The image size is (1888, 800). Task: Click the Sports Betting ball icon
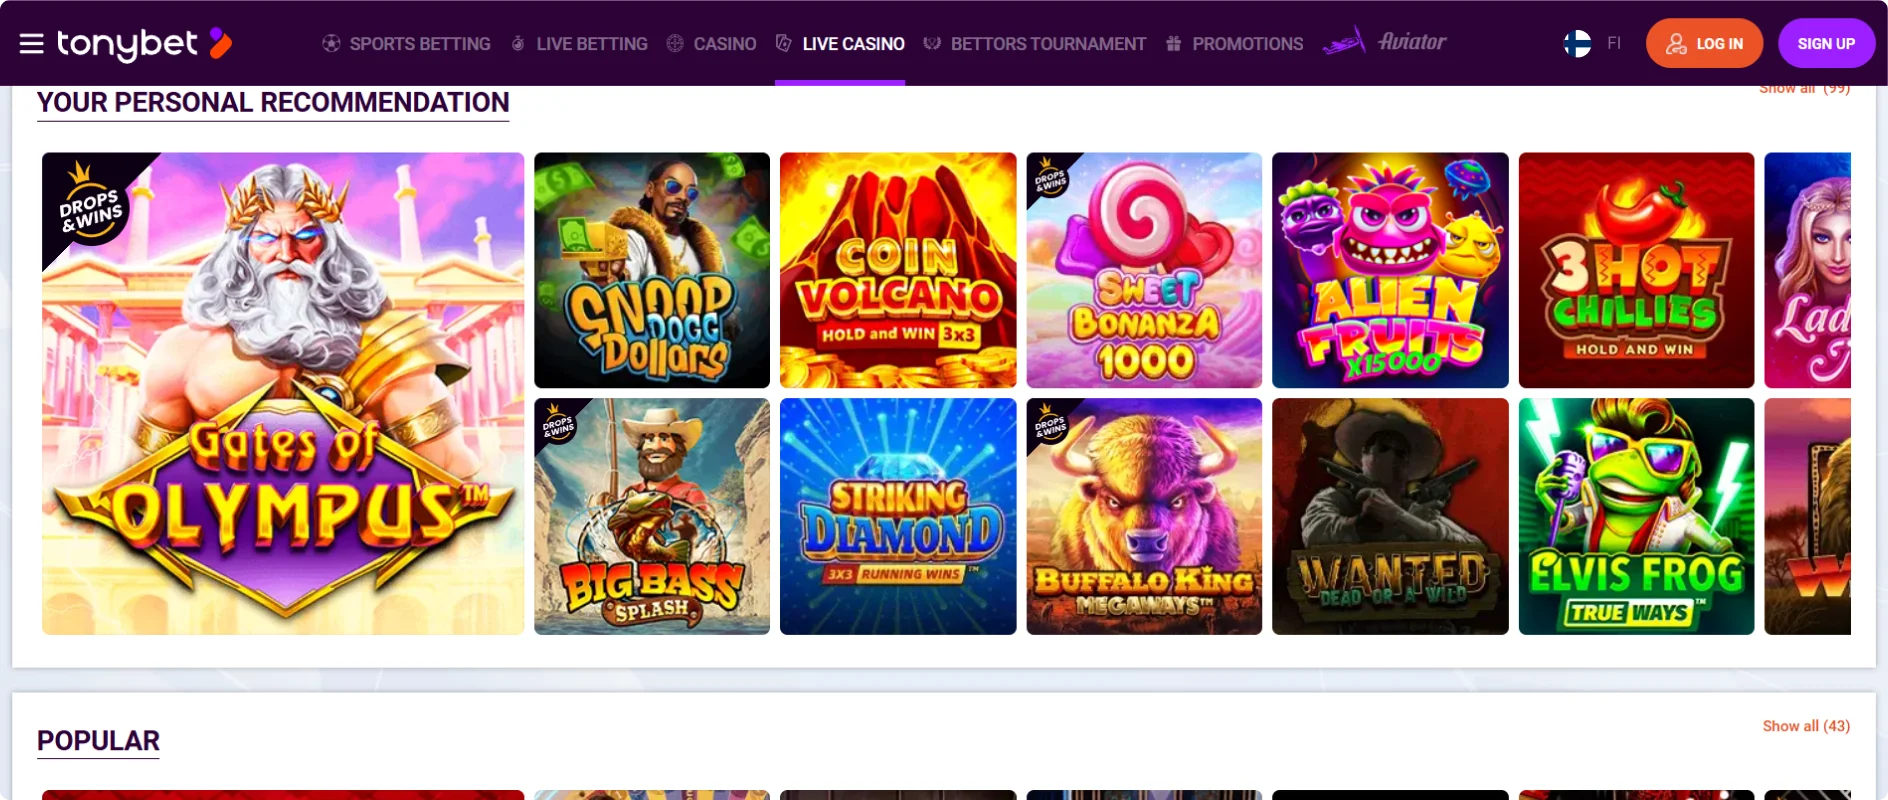(x=331, y=44)
